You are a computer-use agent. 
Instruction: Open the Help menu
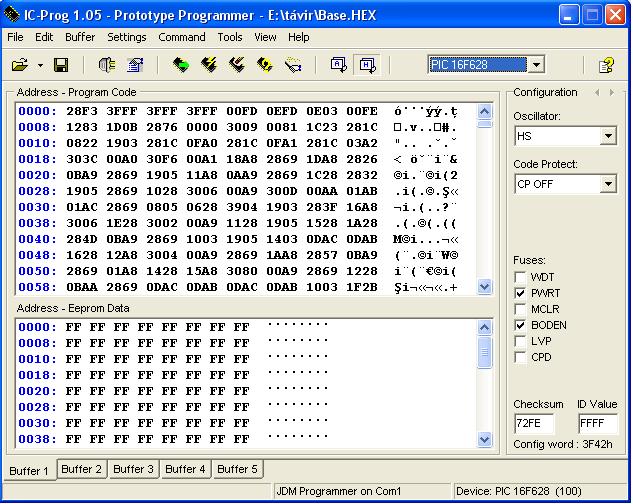pyautogui.click(x=299, y=37)
